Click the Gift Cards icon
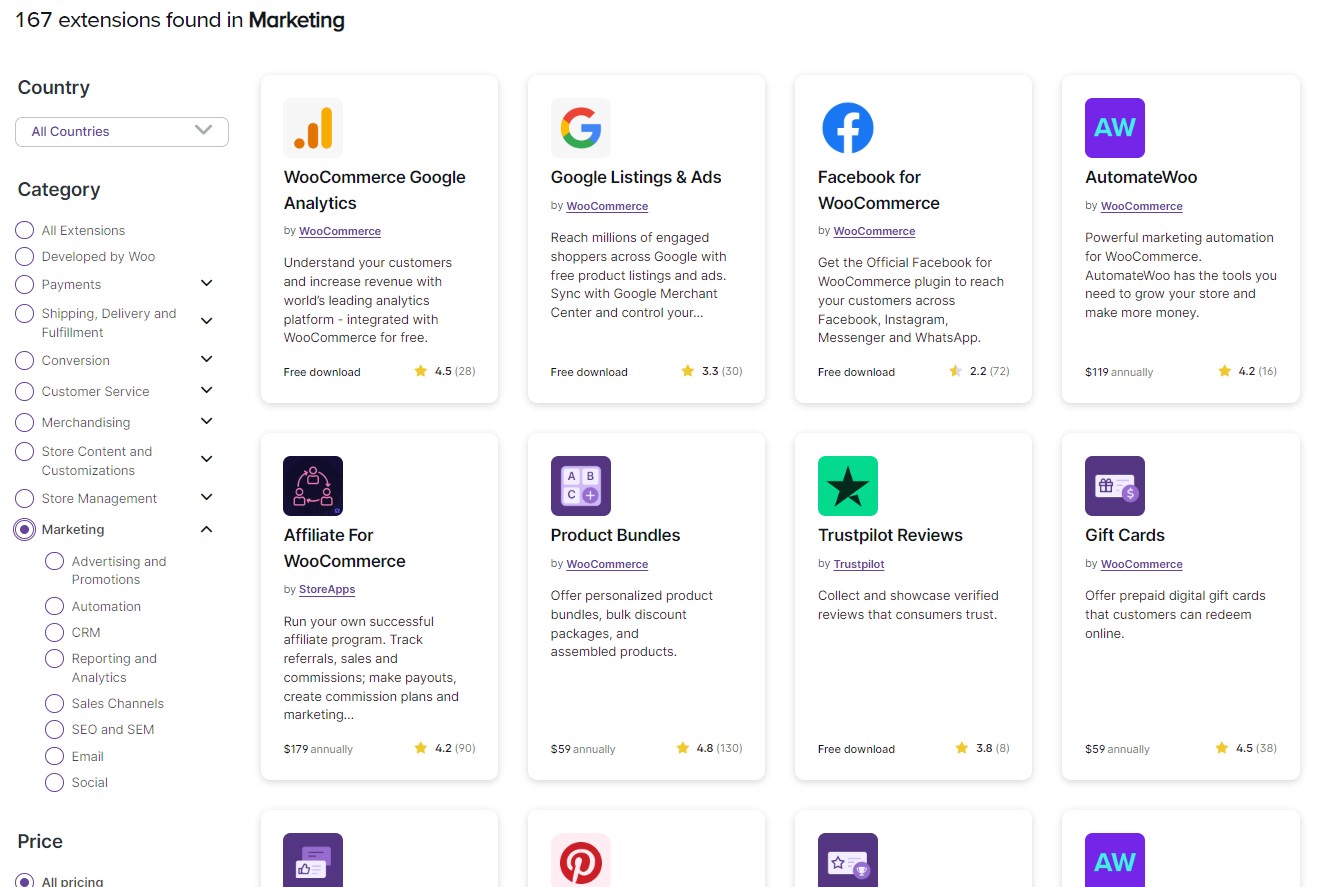Screen dimensions: 1318x887 click(x=1114, y=486)
